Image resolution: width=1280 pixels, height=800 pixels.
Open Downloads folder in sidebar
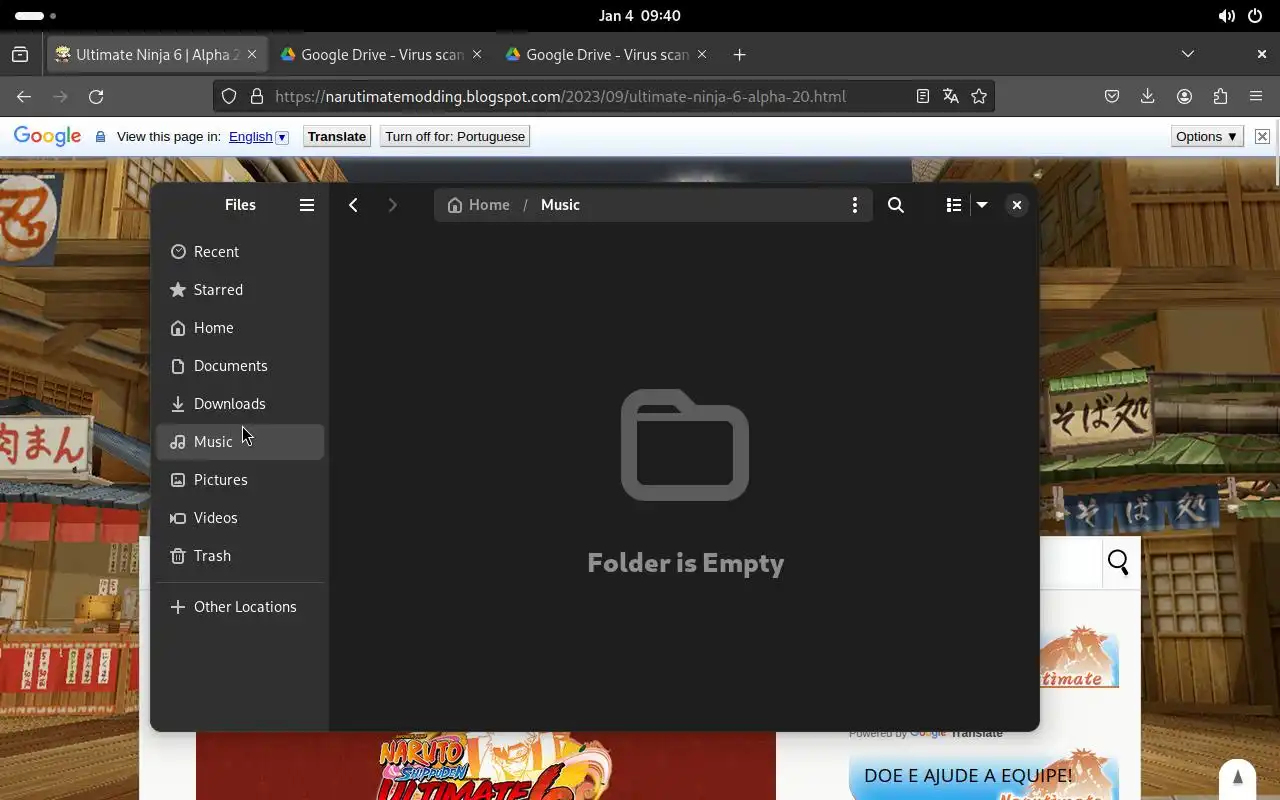240,404
